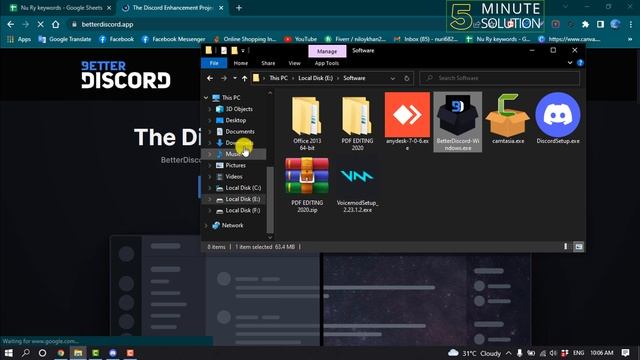Screen dimensions: 640x360
Task: Open the notification center icon
Action: point(625,353)
